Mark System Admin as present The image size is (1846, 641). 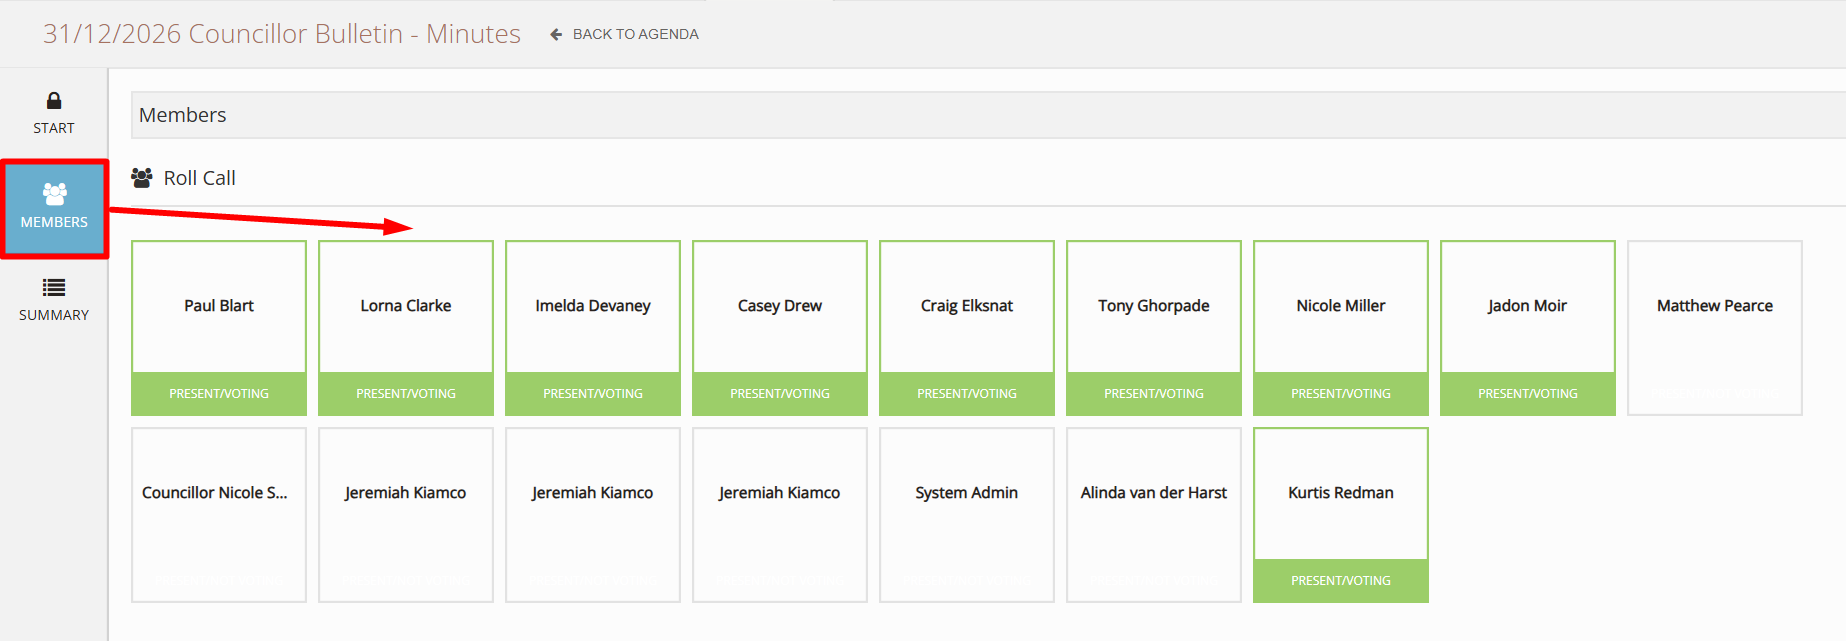[967, 514]
